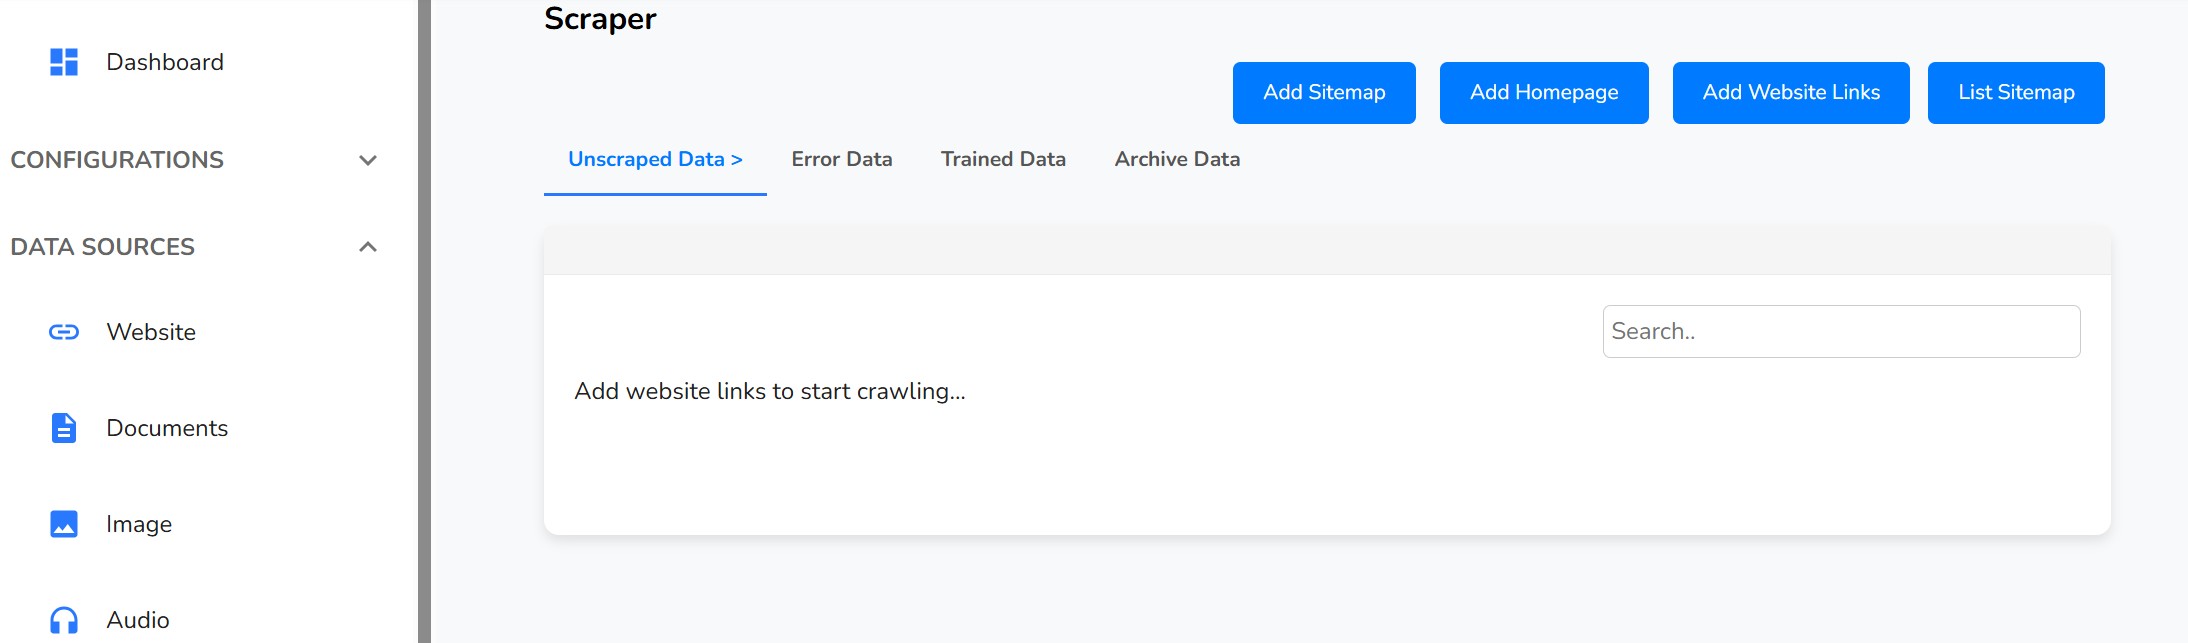Open Dashboard from the sidebar
The image size is (2188, 643).
tap(165, 62)
